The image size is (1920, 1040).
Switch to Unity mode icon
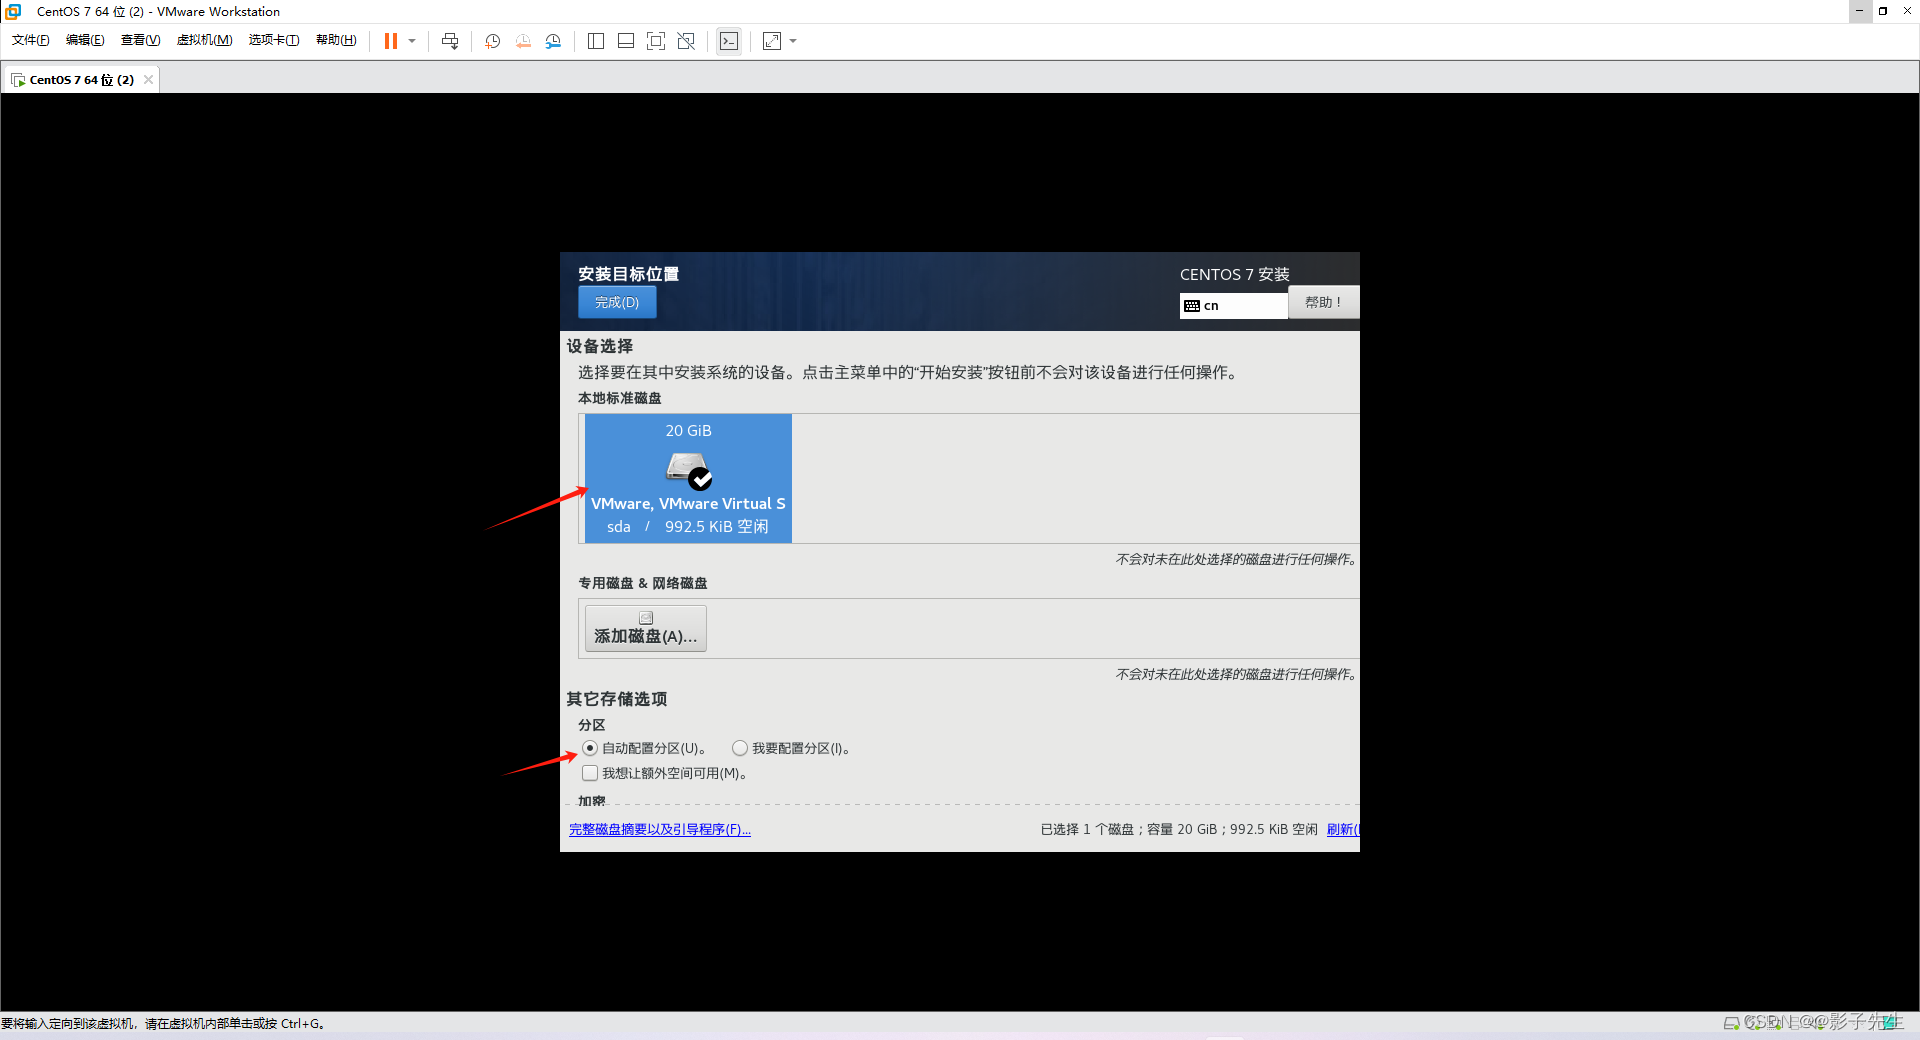[686, 41]
